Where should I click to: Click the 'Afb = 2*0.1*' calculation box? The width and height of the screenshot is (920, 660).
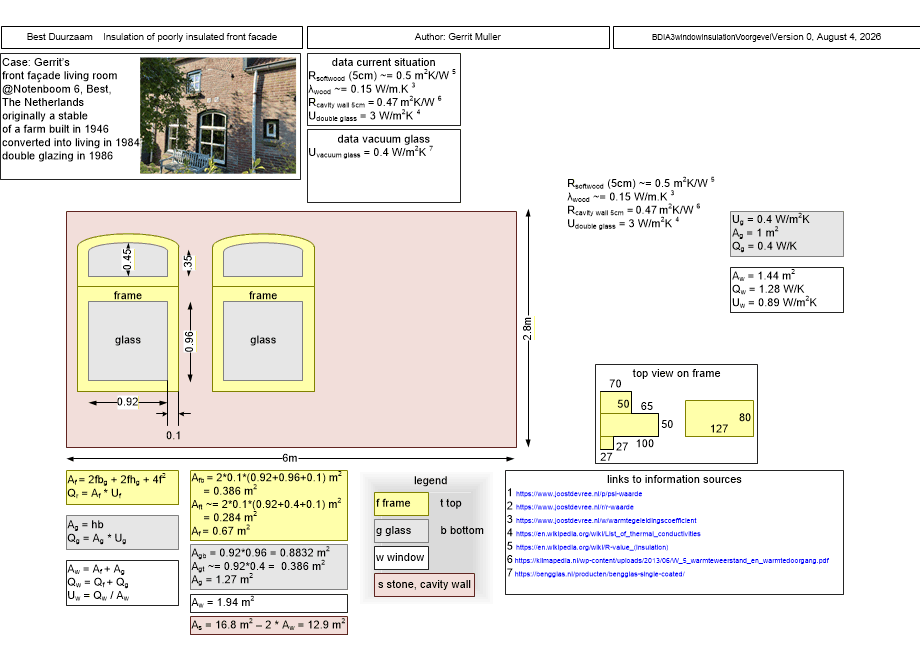point(269,505)
